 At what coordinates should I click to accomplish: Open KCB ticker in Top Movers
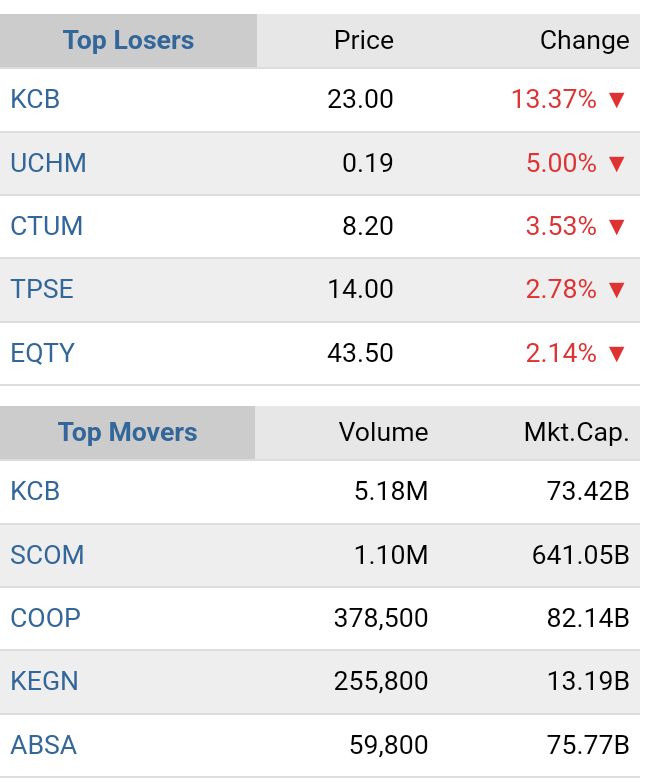coord(35,491)
